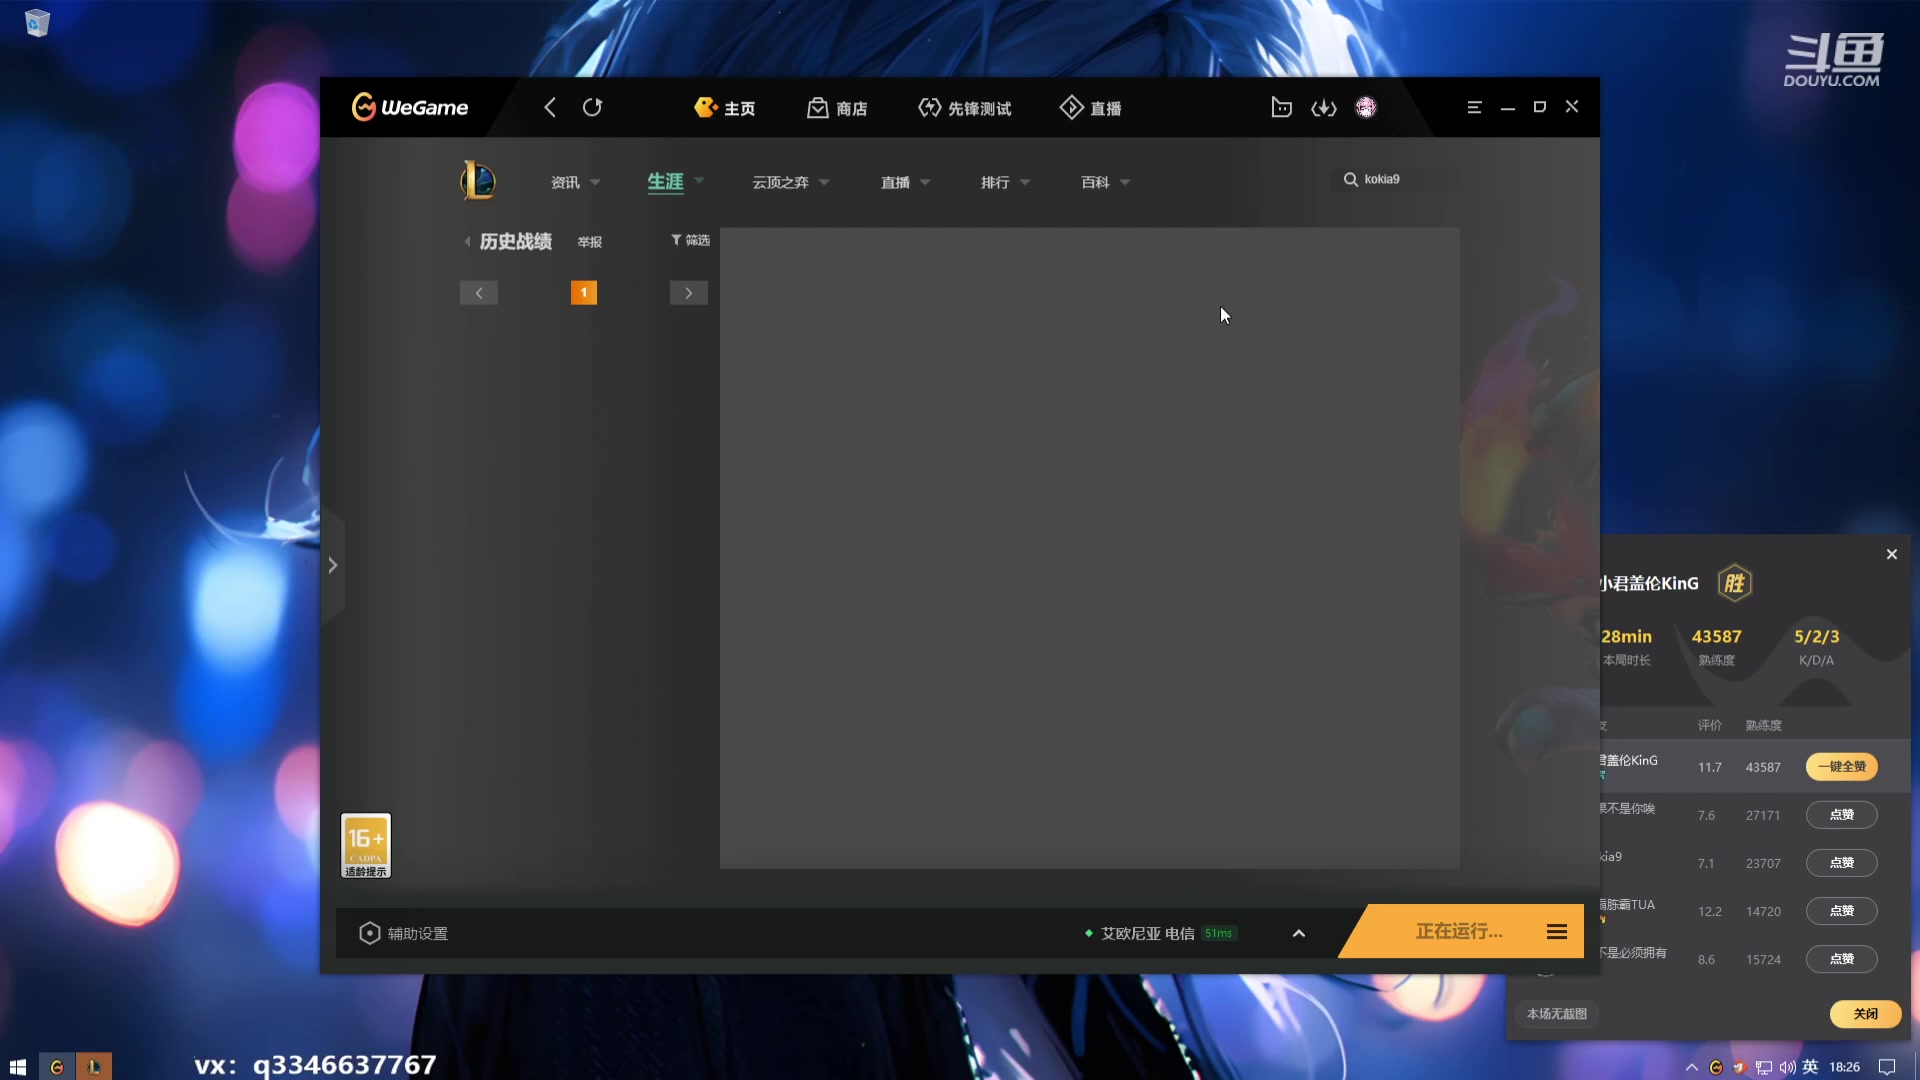Click the League of Legends taskbar icon

point(94,1067)
